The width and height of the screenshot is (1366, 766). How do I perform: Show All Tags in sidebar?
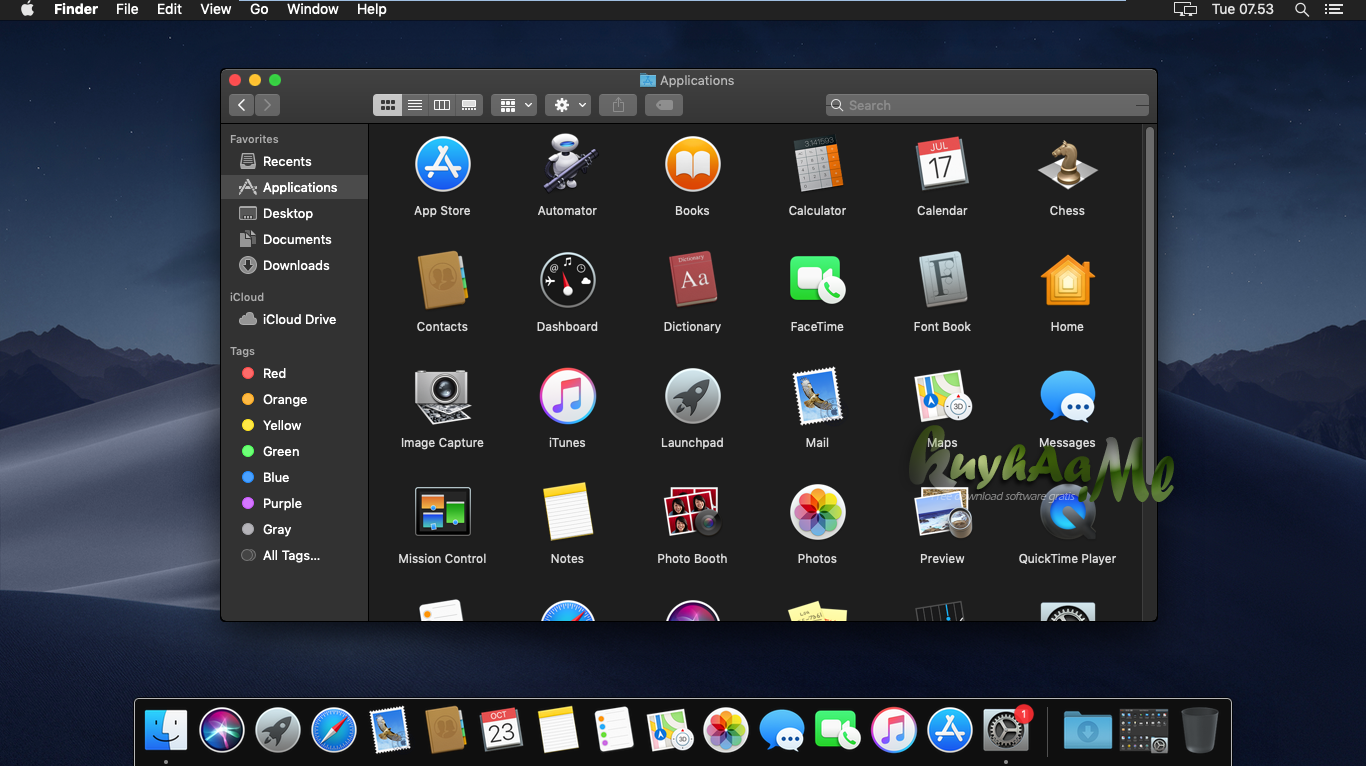294,555
